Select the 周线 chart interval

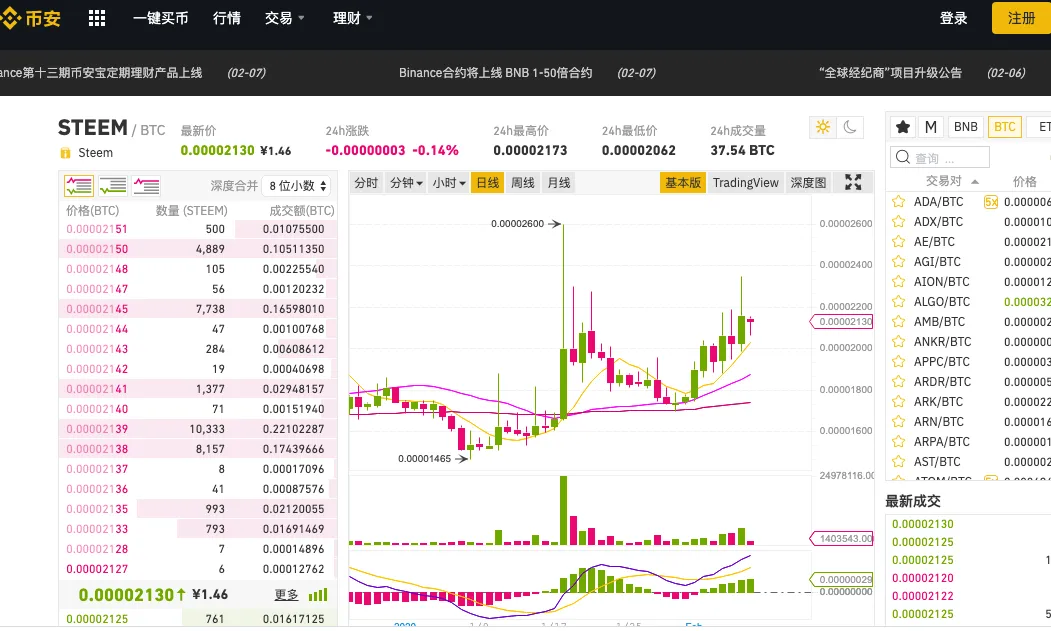coord(523,182)
